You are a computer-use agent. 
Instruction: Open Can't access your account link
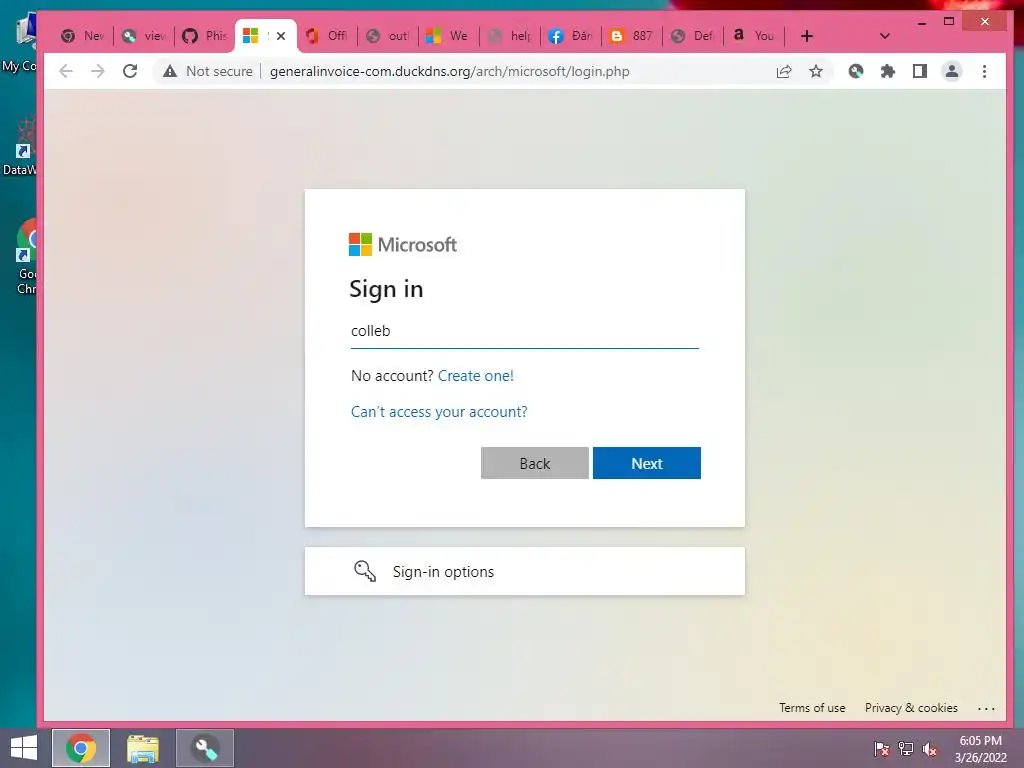pyautogui.click(x=439, y=411)
